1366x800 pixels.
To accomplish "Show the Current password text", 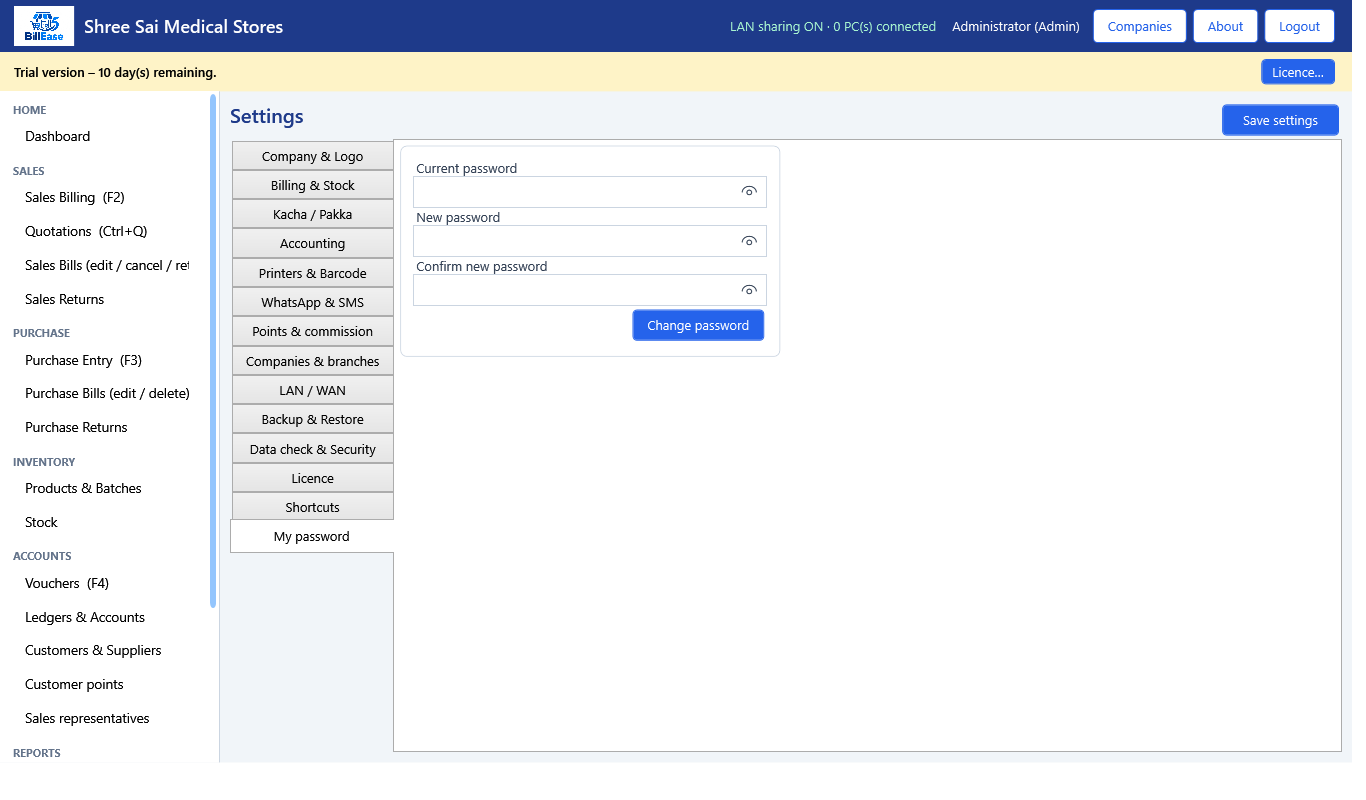I will [749, 192].
